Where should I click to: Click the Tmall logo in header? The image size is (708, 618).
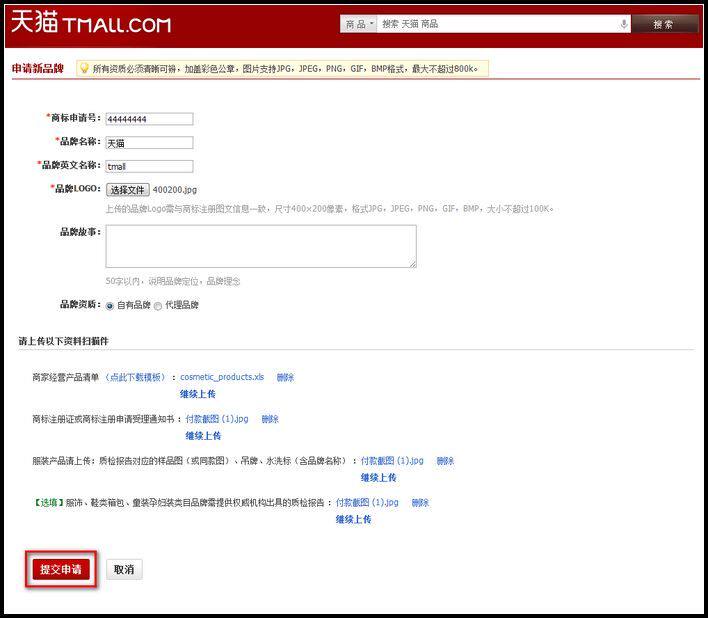point(91,22)
